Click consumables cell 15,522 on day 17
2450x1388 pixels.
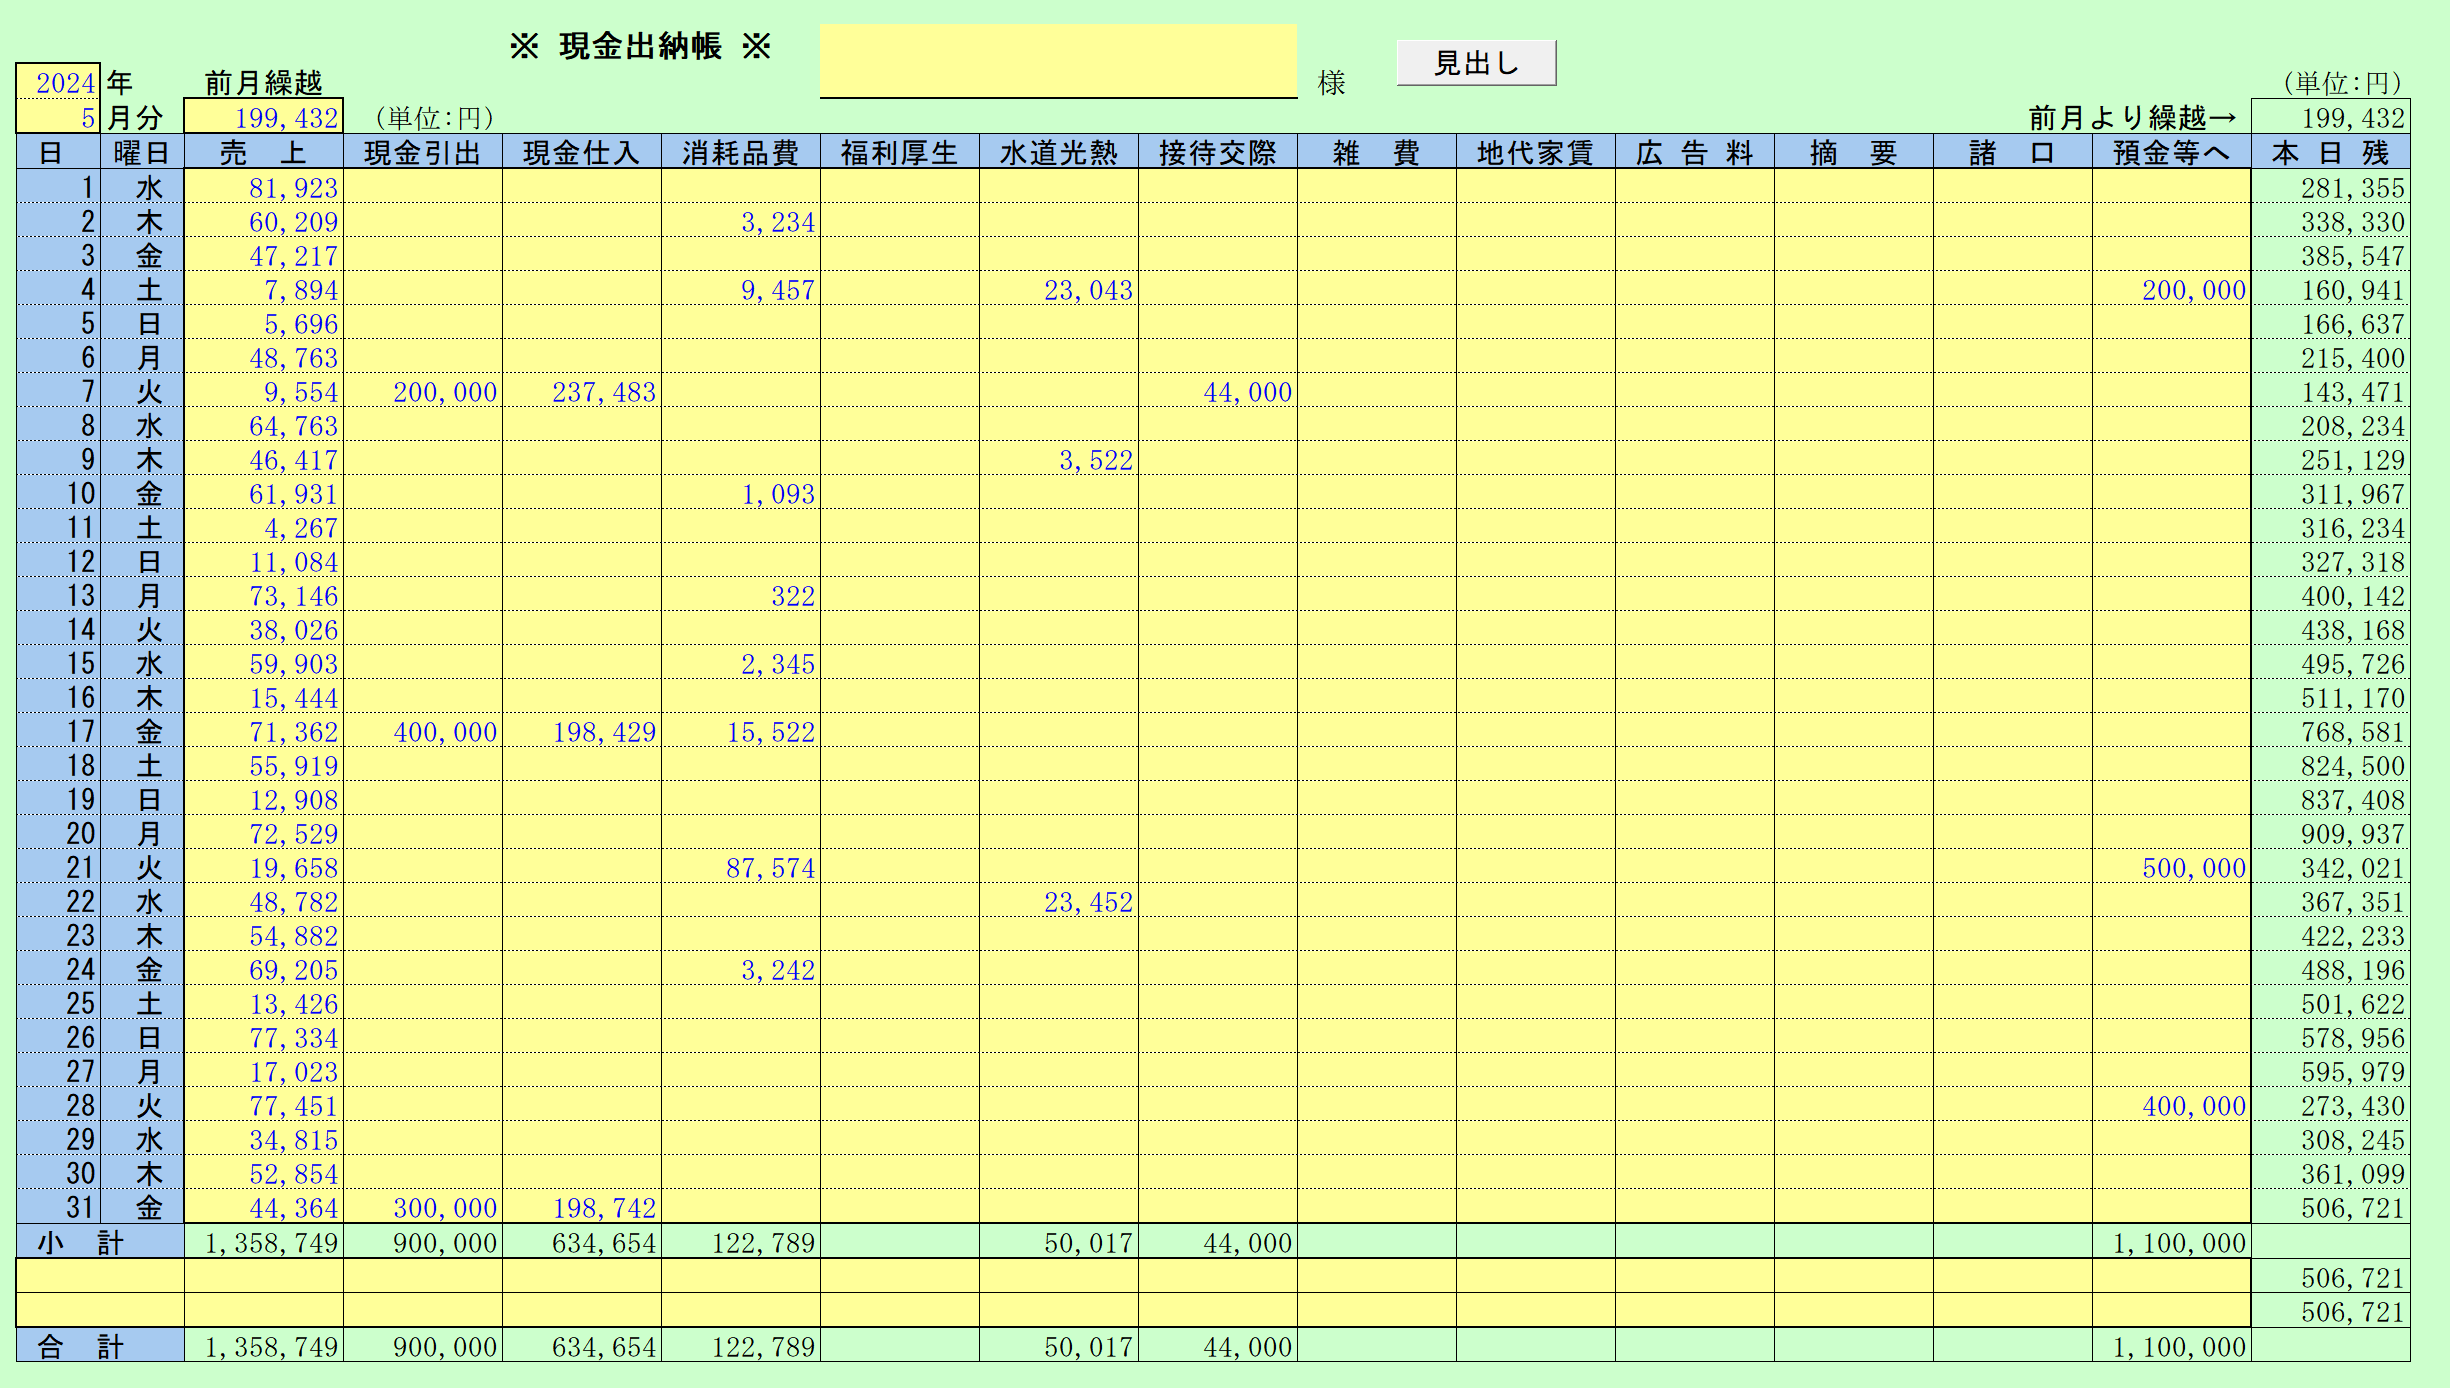tap(741, 731)
